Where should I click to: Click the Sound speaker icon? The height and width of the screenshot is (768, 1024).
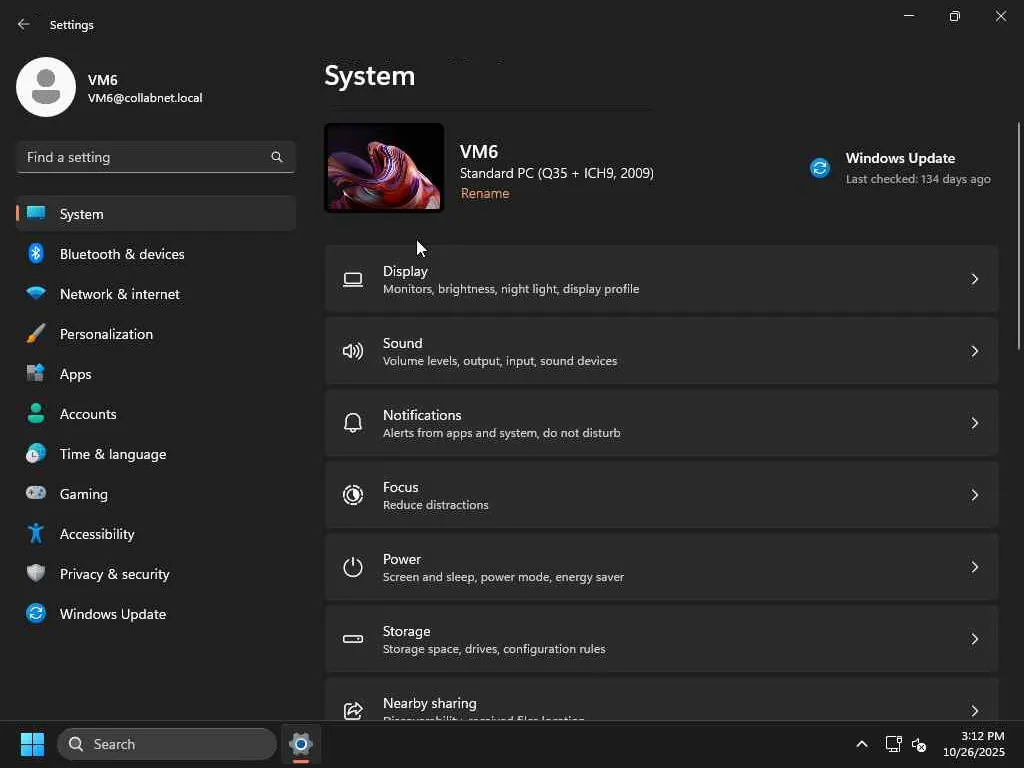353,351
